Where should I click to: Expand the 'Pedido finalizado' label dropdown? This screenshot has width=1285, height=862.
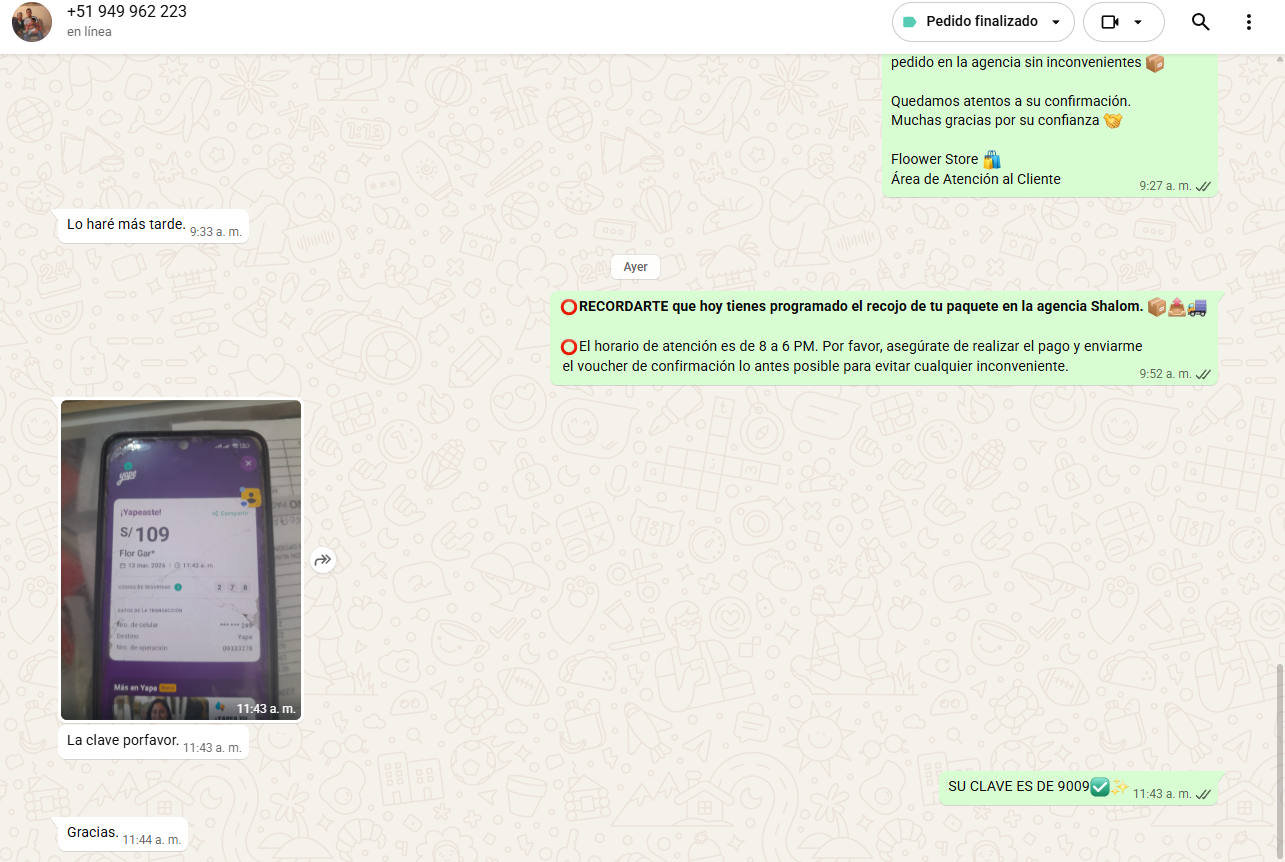pos(1055,22)
